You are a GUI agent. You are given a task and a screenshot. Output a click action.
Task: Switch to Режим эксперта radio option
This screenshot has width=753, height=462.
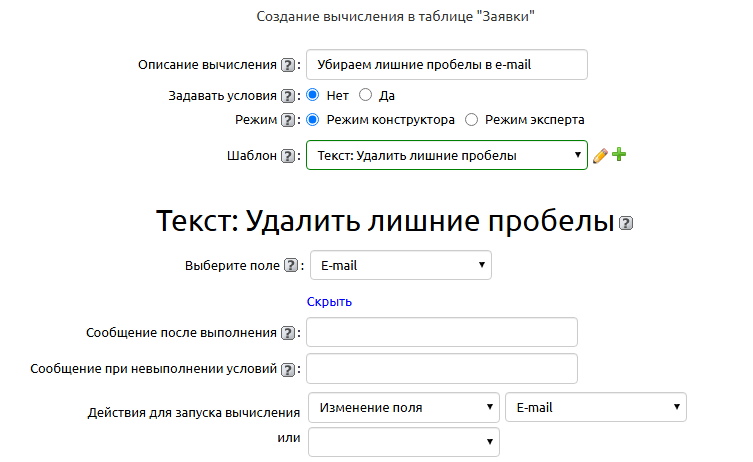[472, 119]
